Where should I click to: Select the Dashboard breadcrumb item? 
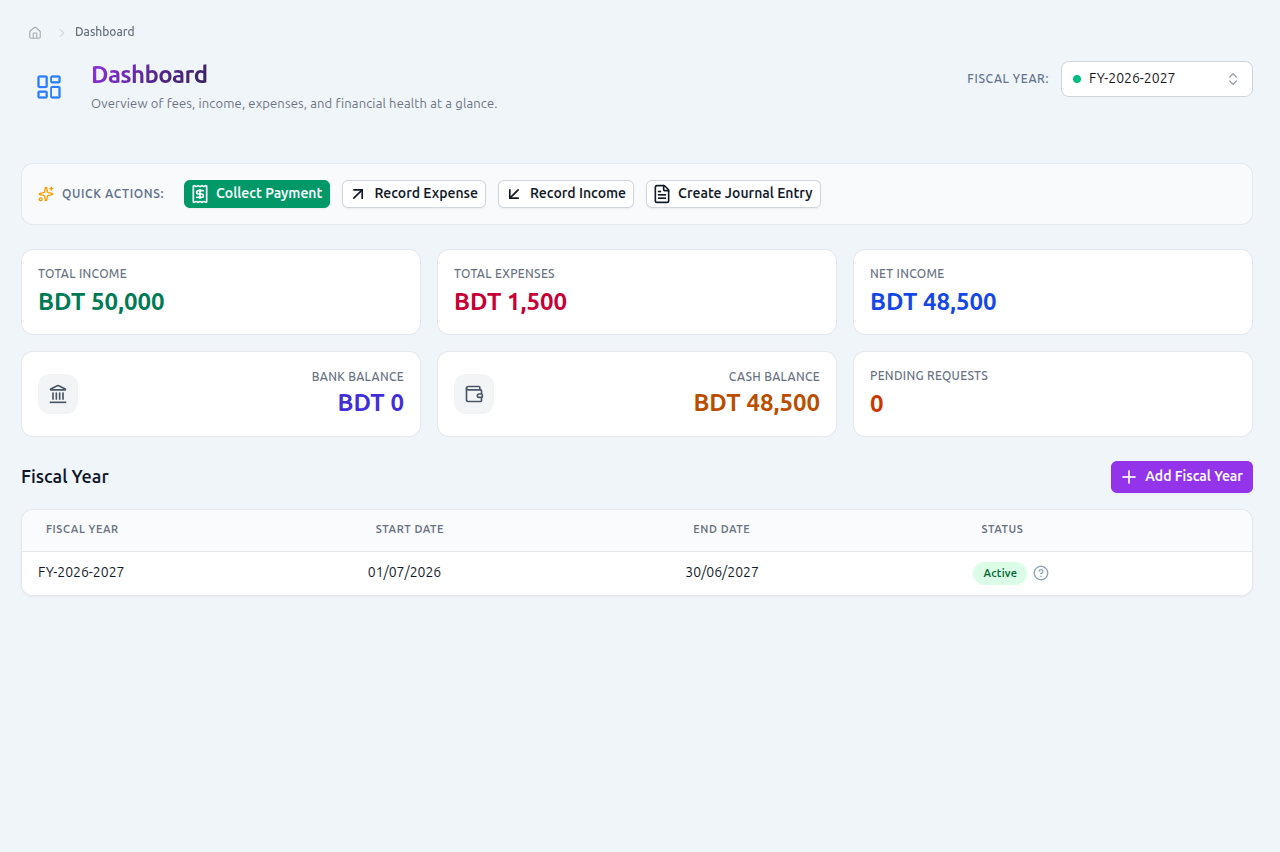point(104,32)
